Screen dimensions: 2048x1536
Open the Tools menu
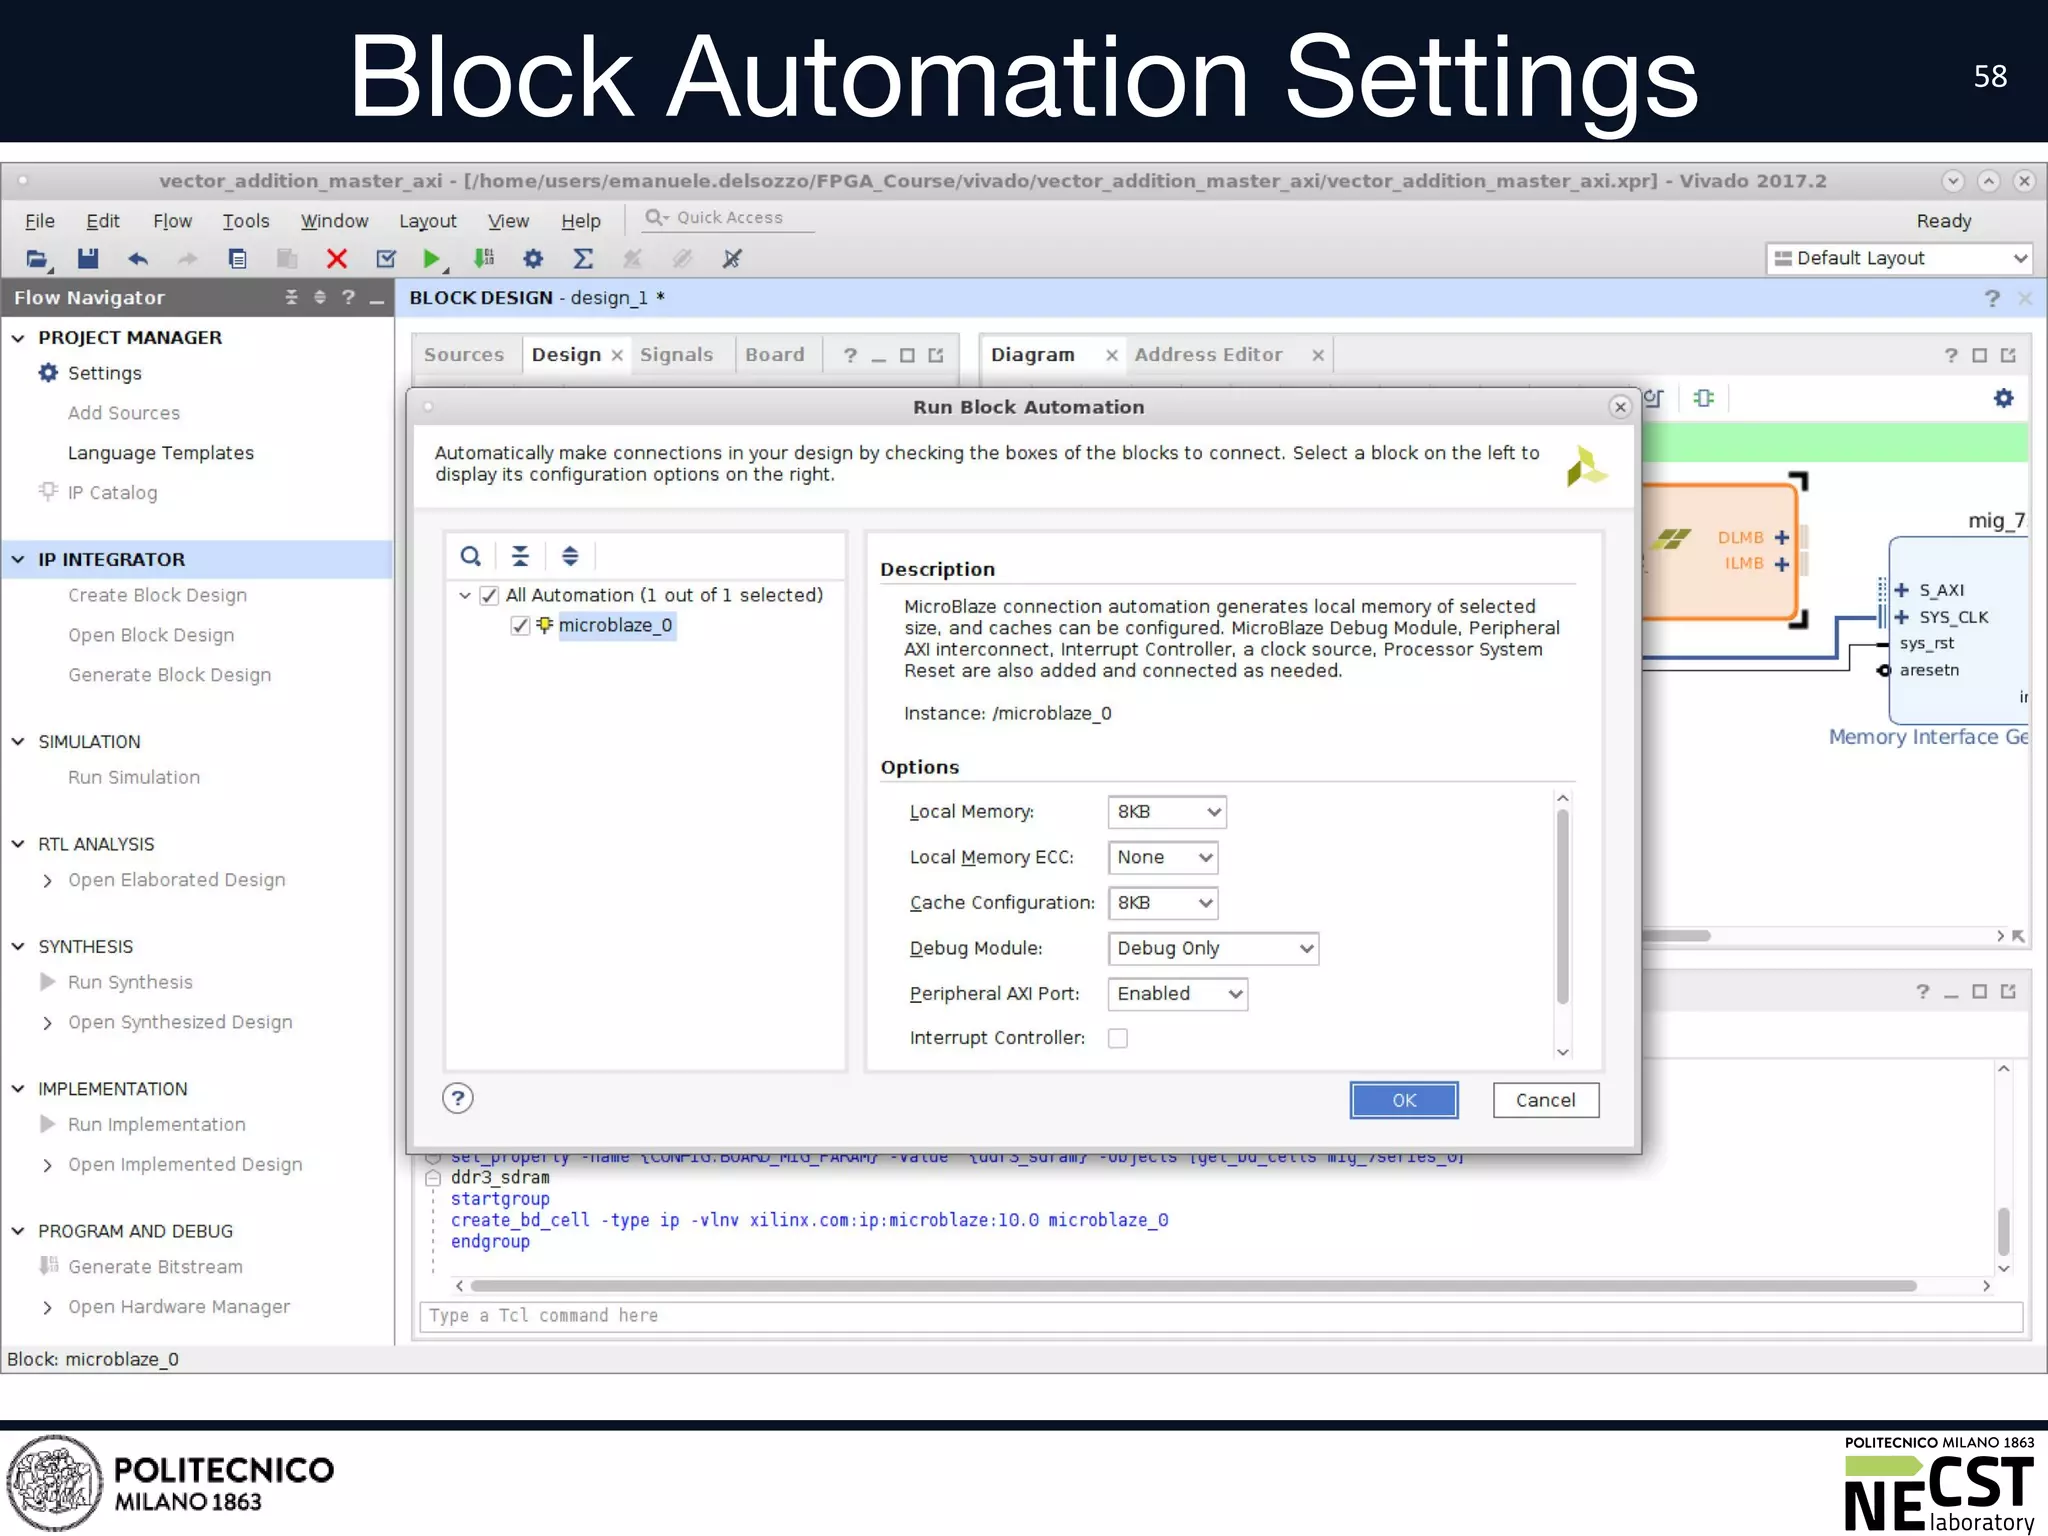pyautogui.click(x=246, y=221)
